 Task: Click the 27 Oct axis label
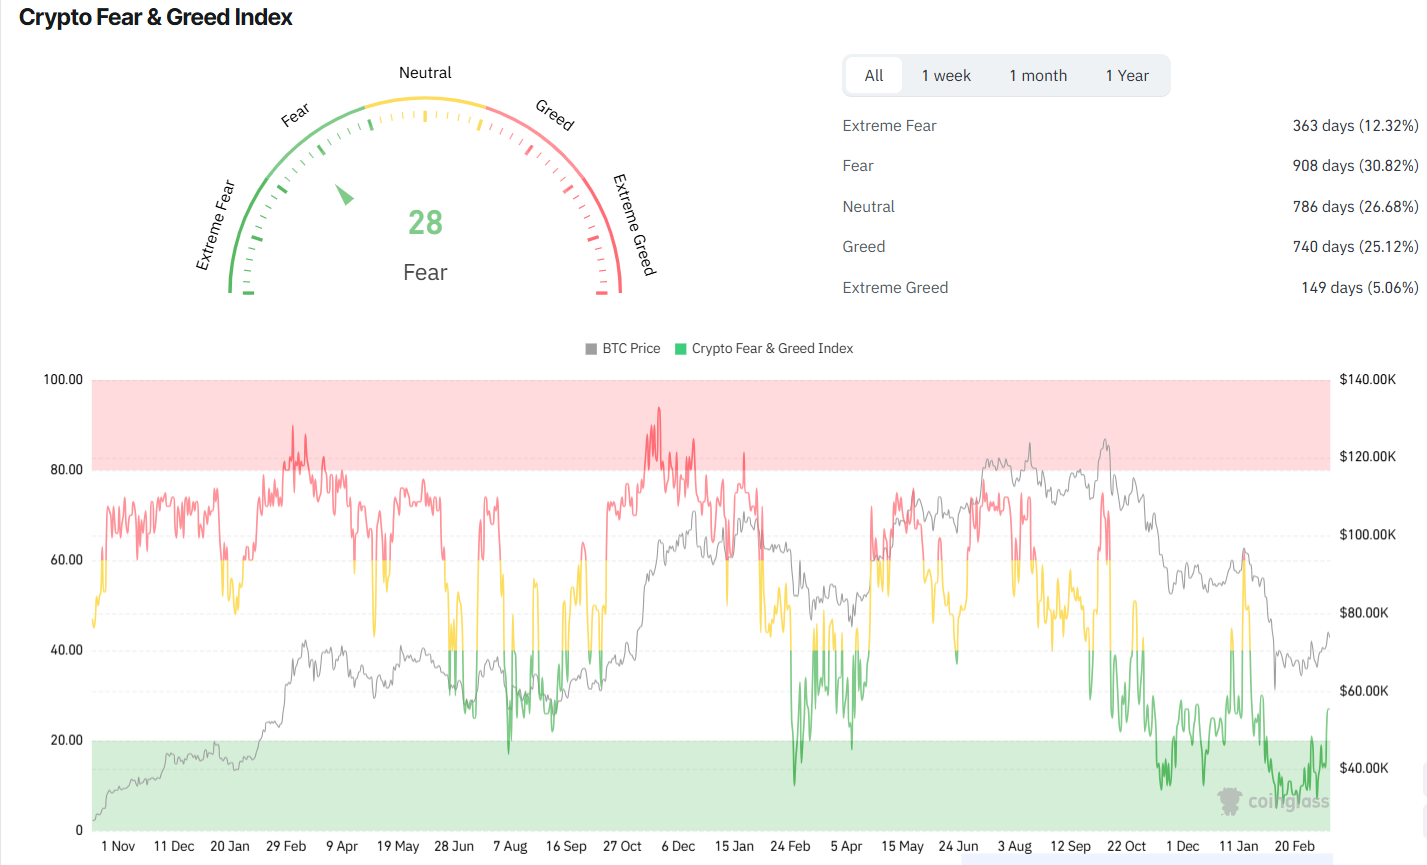pos(622,846)
